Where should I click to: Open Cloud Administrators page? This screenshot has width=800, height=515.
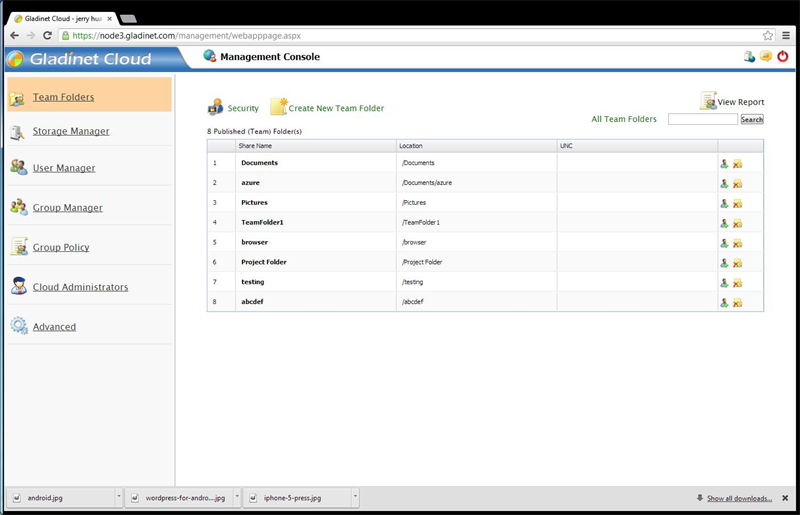[x=80, y=287]
